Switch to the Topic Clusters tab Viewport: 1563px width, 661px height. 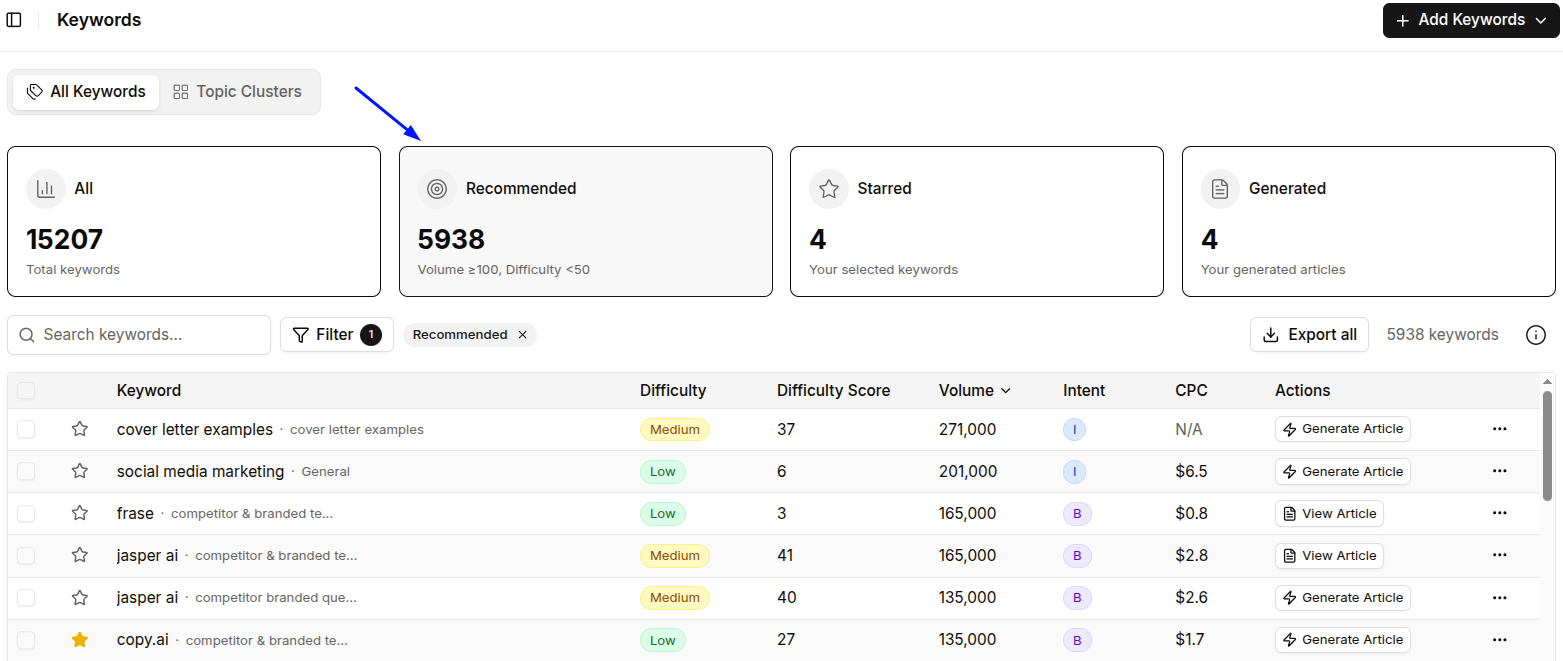tap(237, 91)
